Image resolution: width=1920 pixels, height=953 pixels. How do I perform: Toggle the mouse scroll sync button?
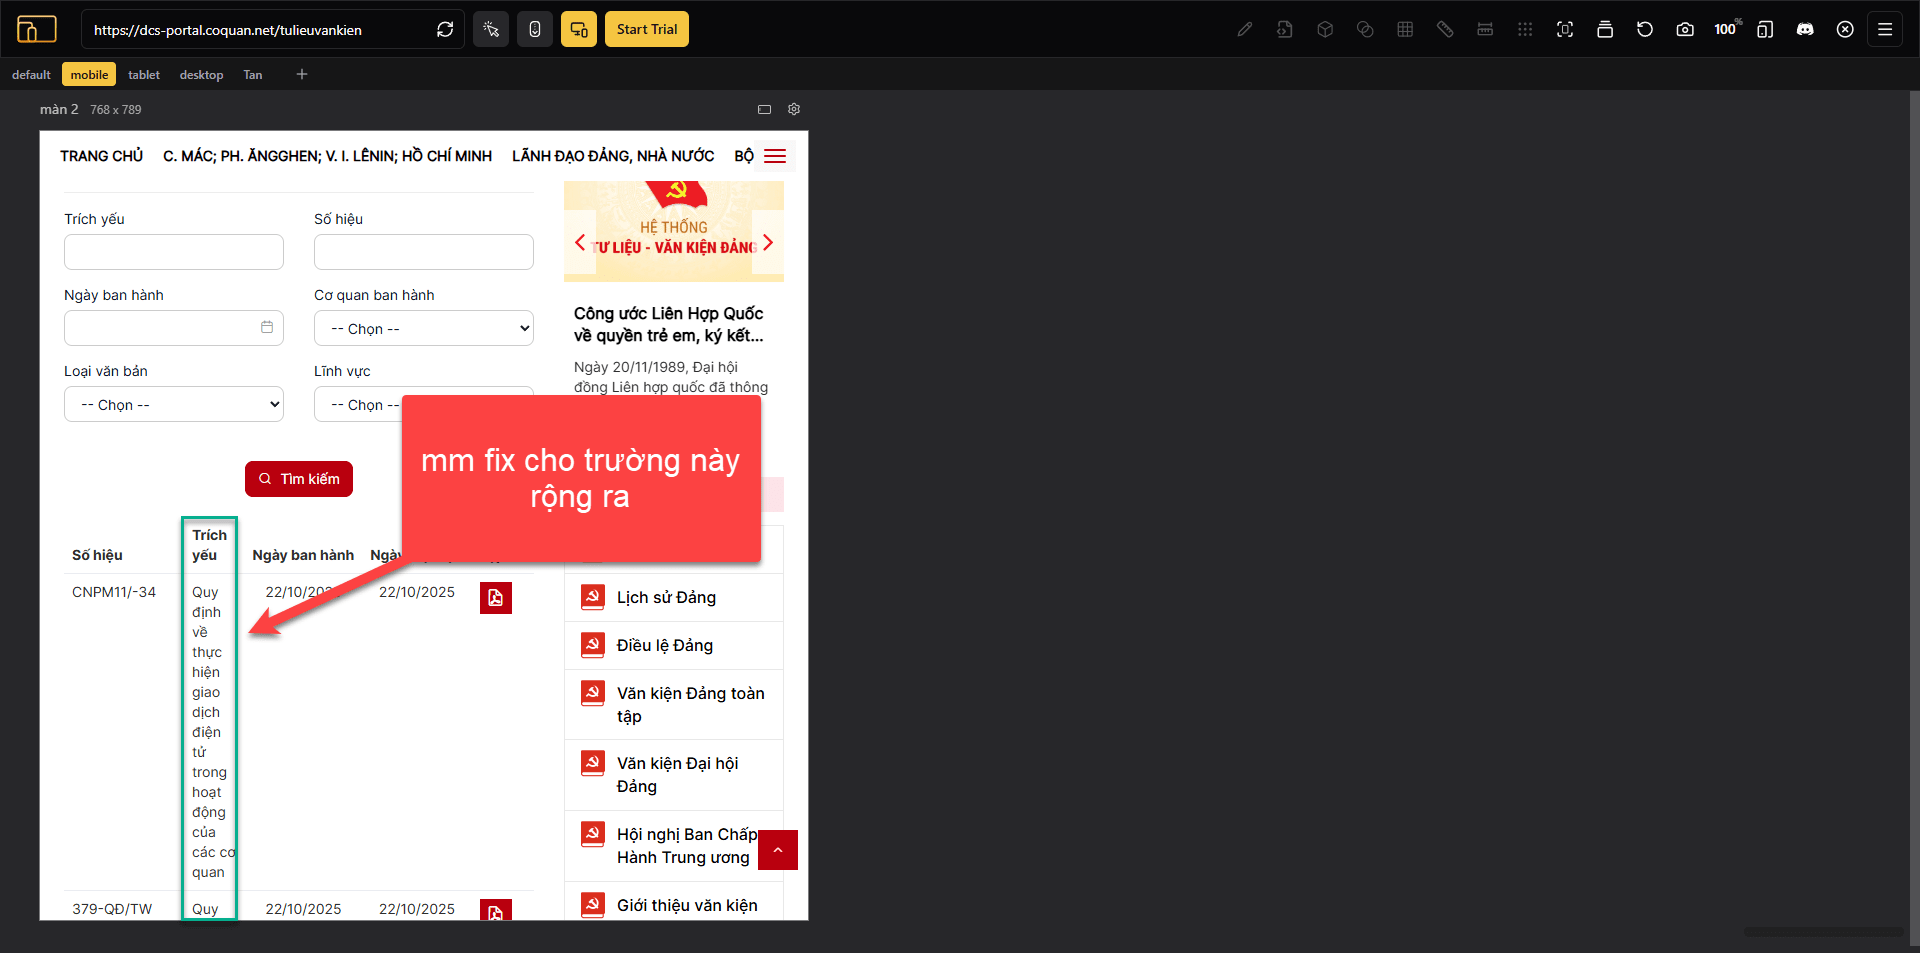[535, 29]
